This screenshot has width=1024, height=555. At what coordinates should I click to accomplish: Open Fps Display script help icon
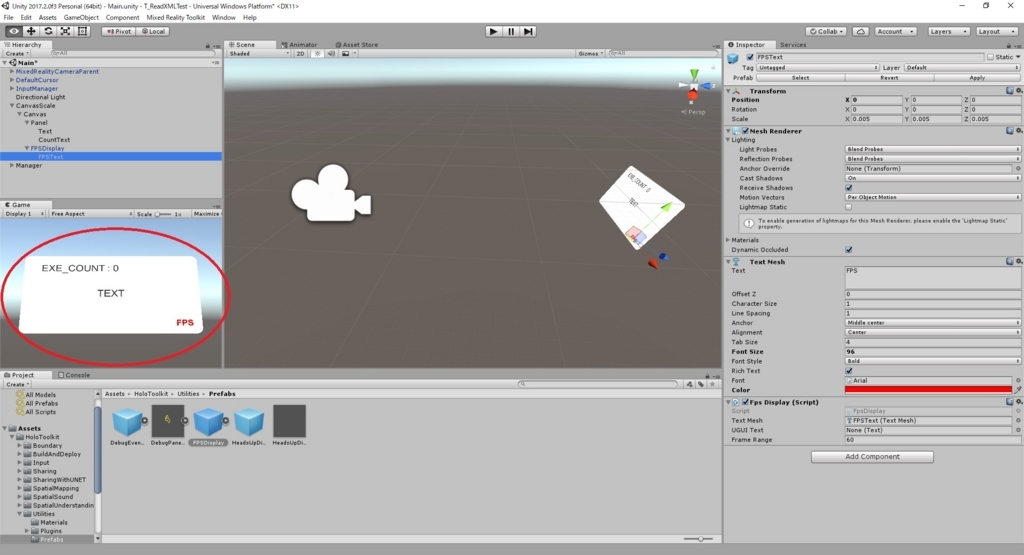(1010, 402)
